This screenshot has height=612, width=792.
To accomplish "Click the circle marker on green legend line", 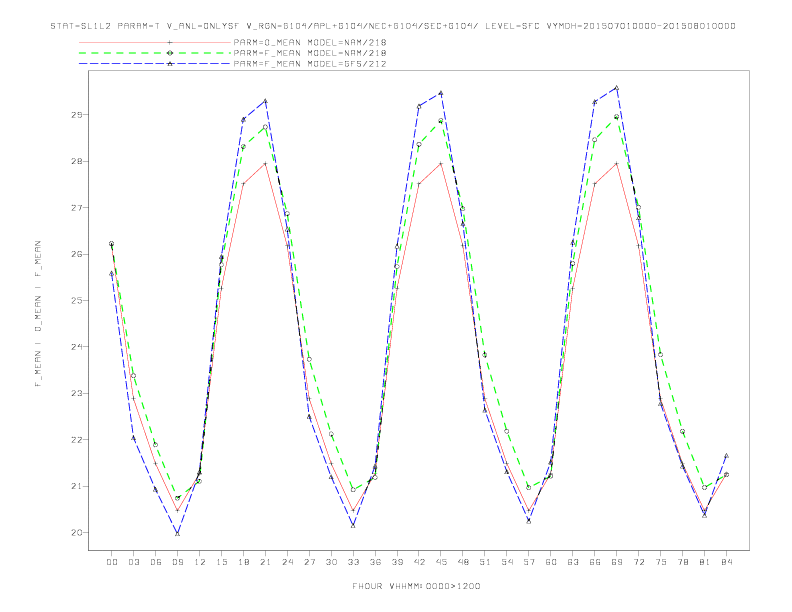I will (x=170, y=53).
